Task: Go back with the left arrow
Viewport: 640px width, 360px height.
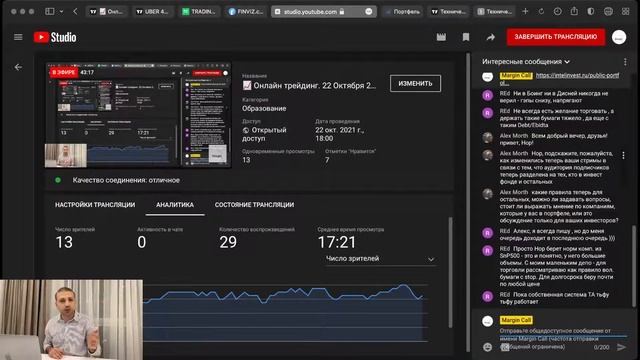Action: click(18, 67)
